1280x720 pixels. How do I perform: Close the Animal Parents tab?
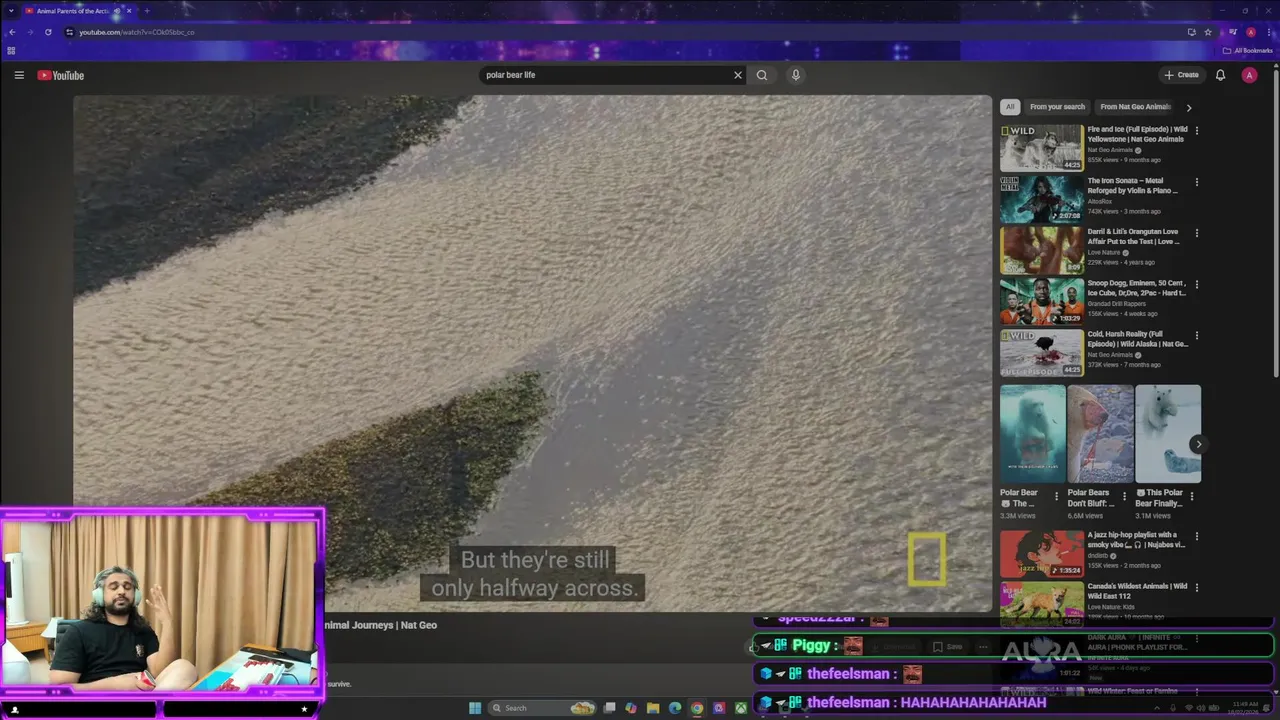(x=130, y=11)
